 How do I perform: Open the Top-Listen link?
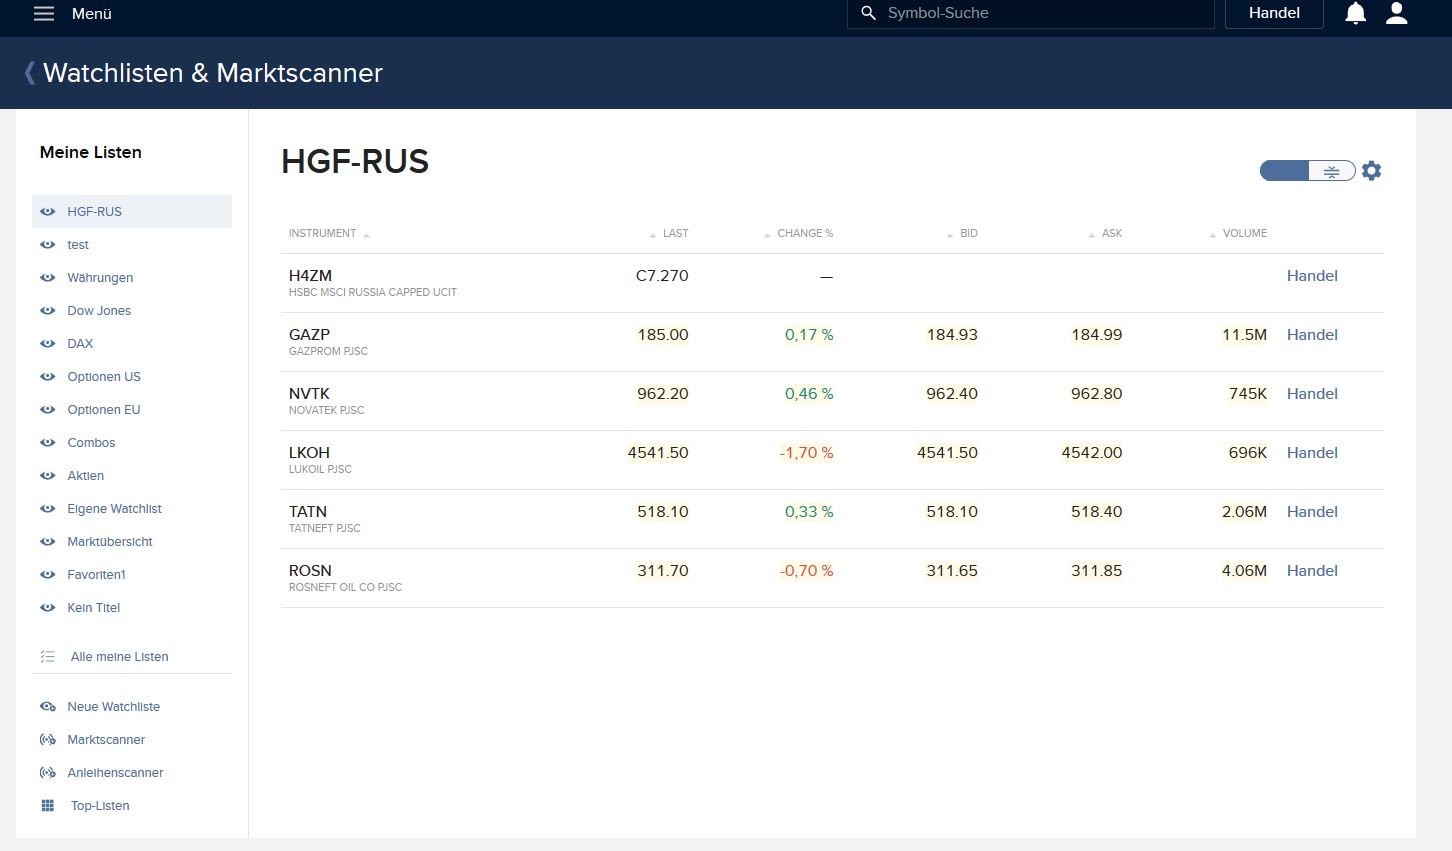(x=100, y=806)
